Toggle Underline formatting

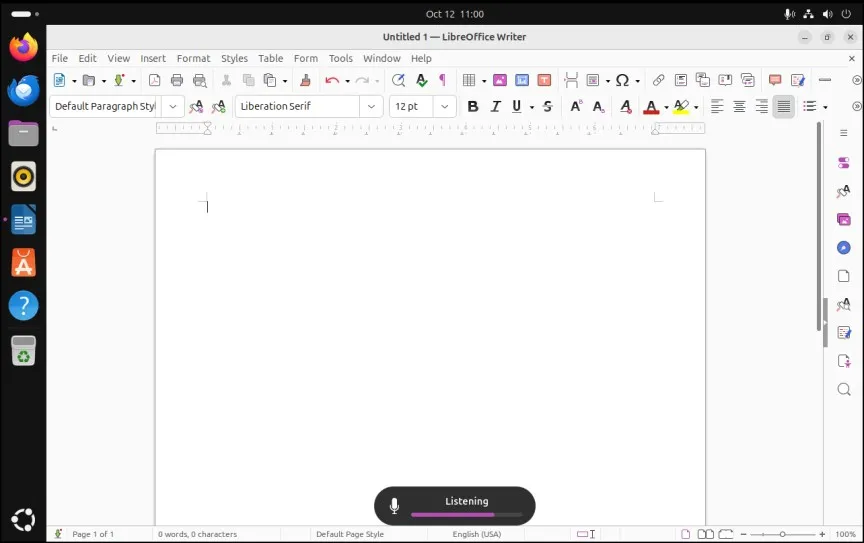tap(517, 106)
